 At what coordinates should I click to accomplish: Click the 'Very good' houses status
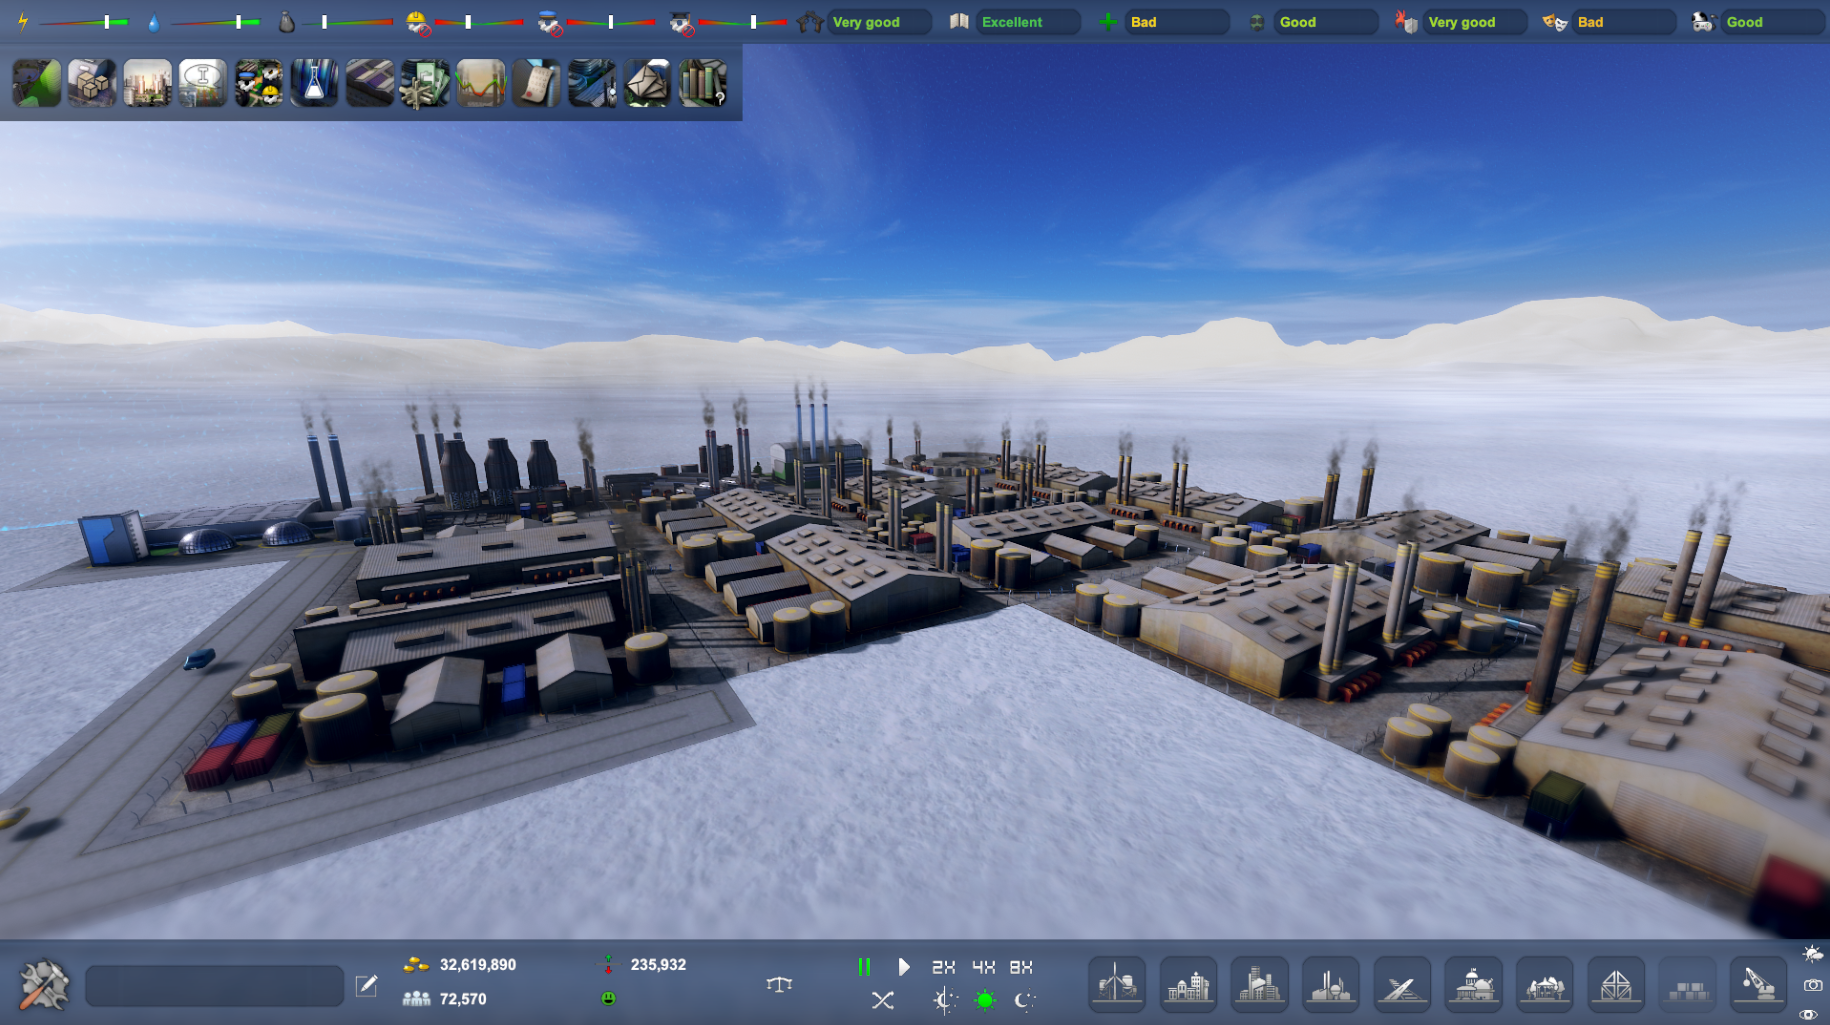878,22
